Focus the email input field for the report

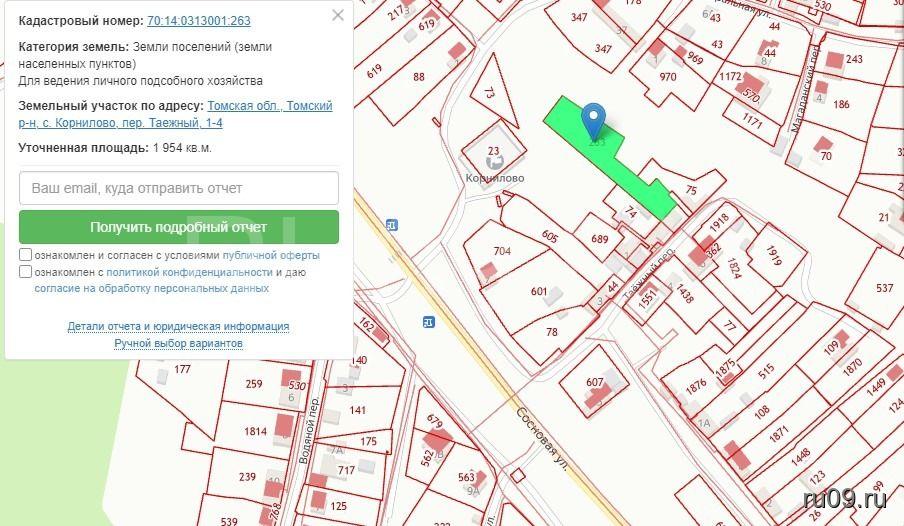(x=178, y=188)
